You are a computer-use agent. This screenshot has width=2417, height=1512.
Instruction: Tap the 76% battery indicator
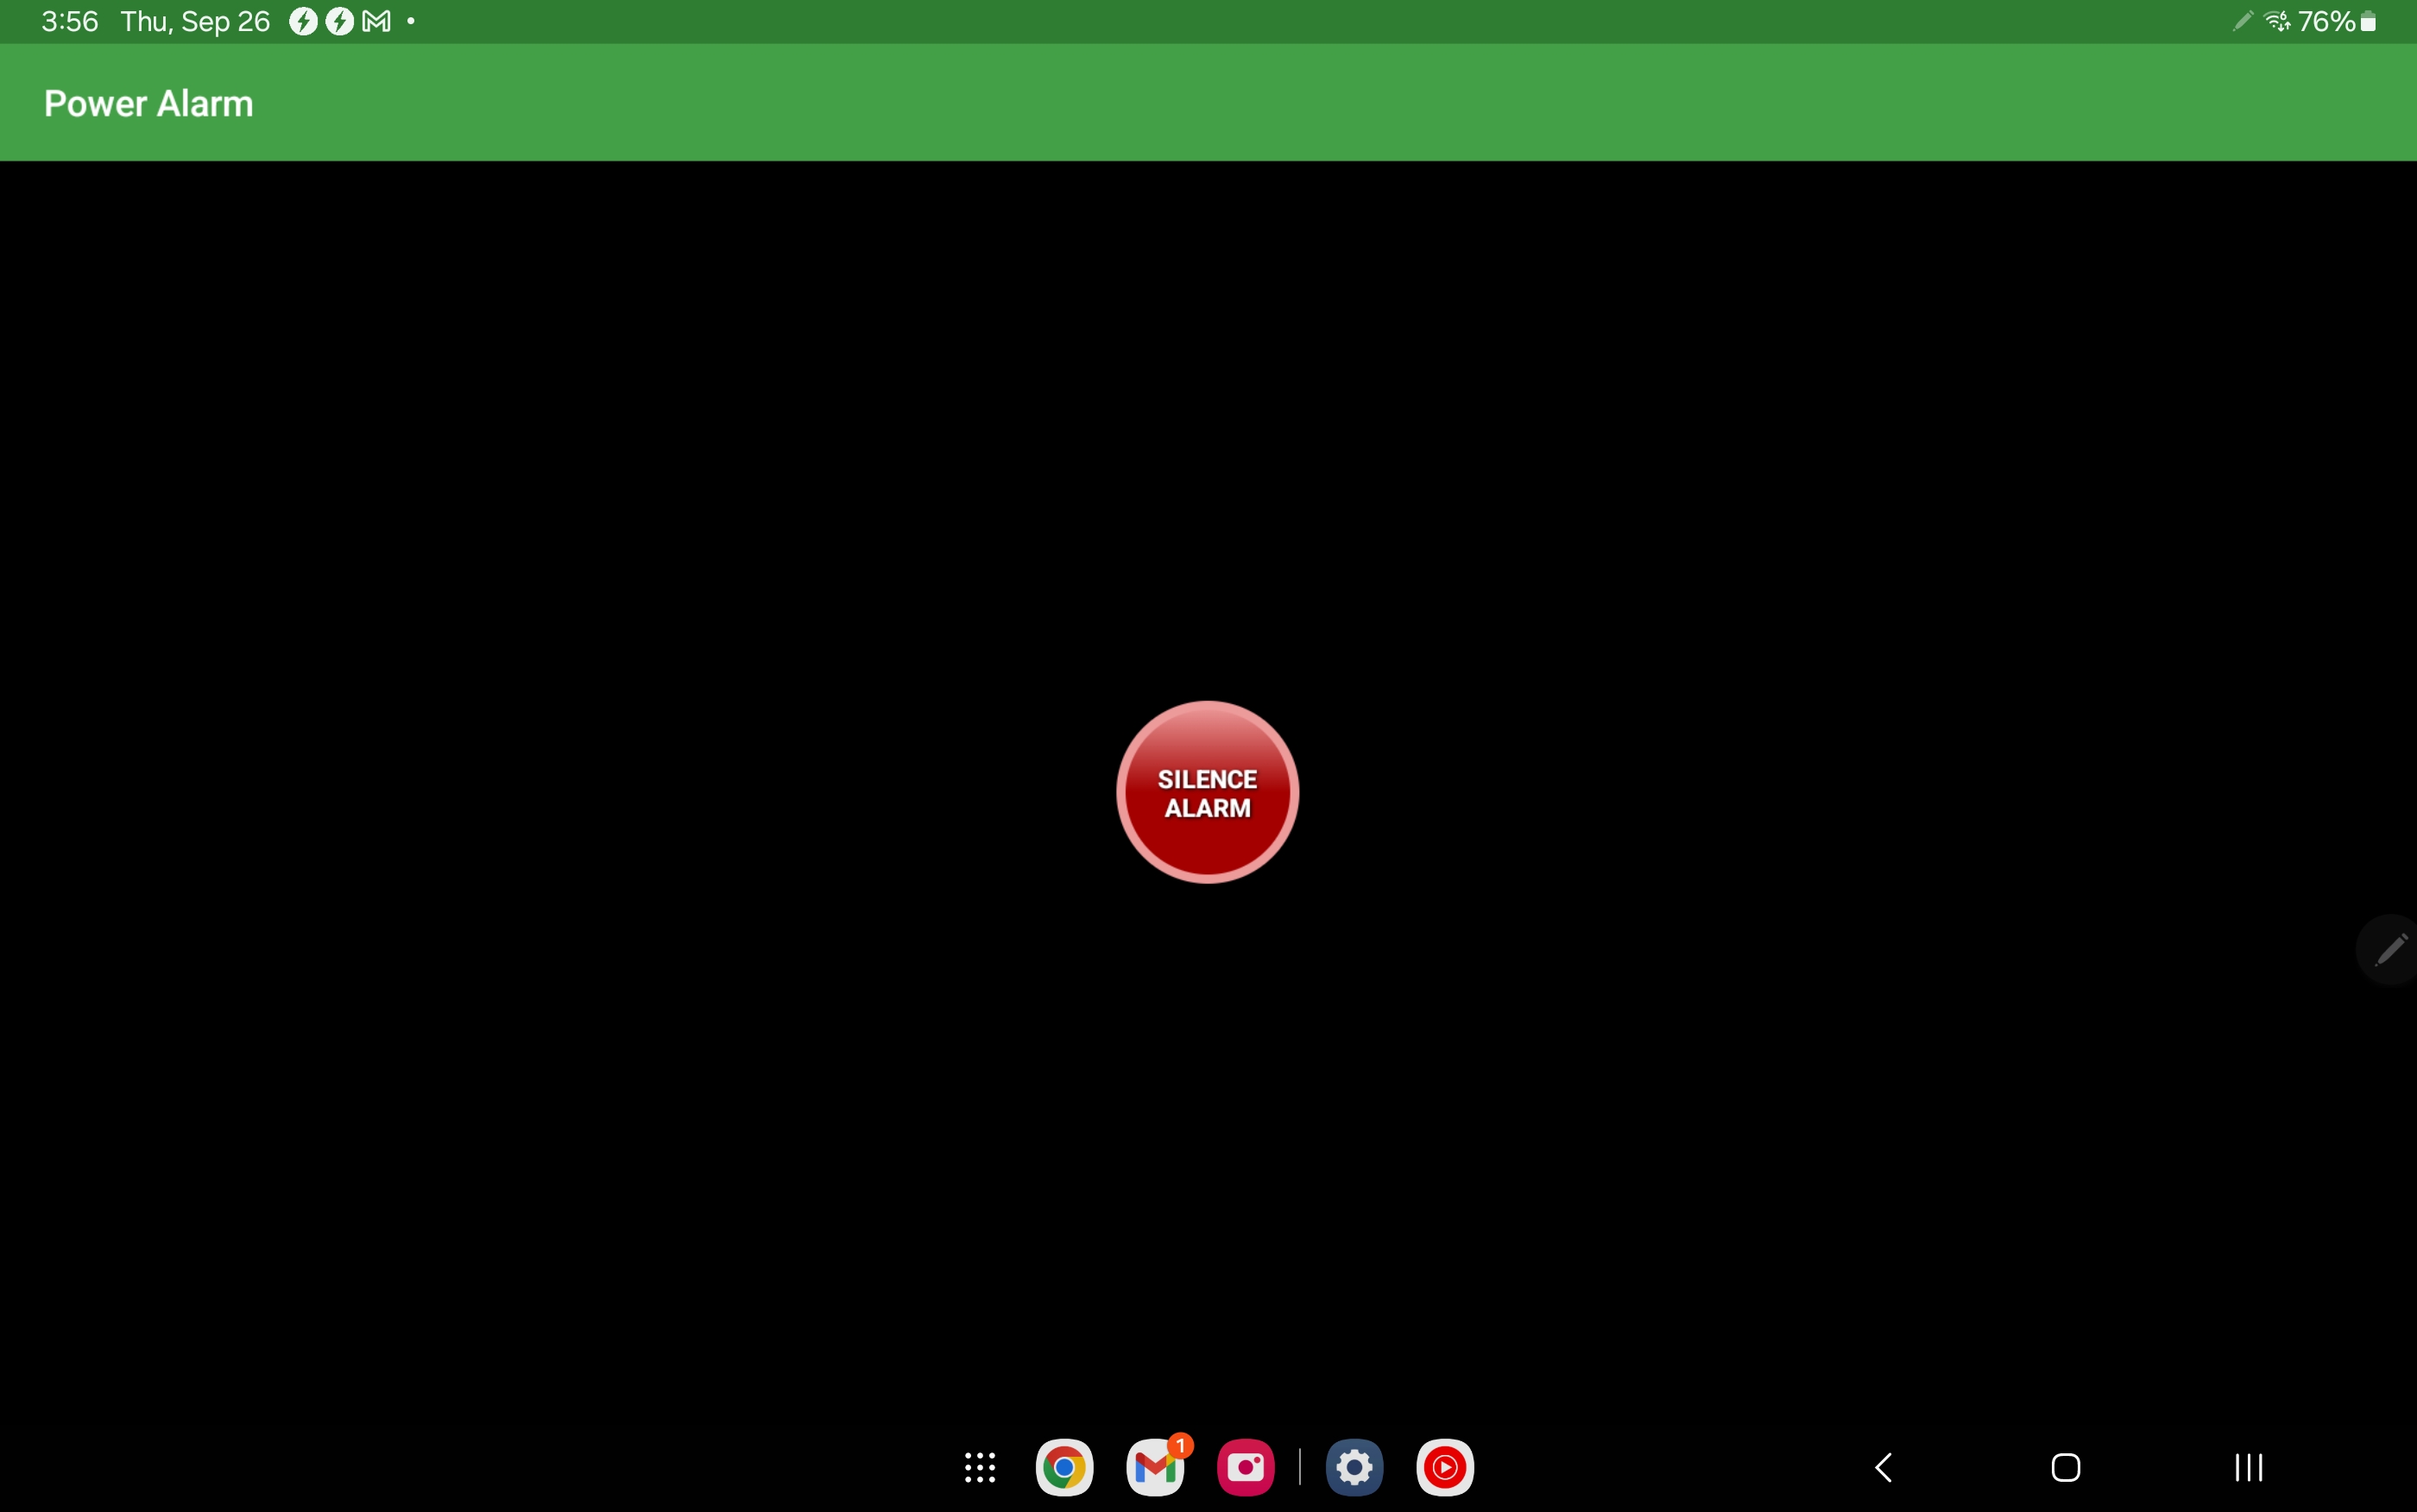pos(2337,21)
